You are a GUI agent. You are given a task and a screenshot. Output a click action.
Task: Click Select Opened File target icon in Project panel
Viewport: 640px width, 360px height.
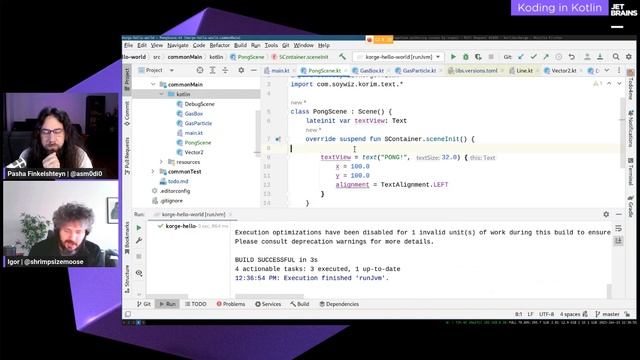[200, 70]
